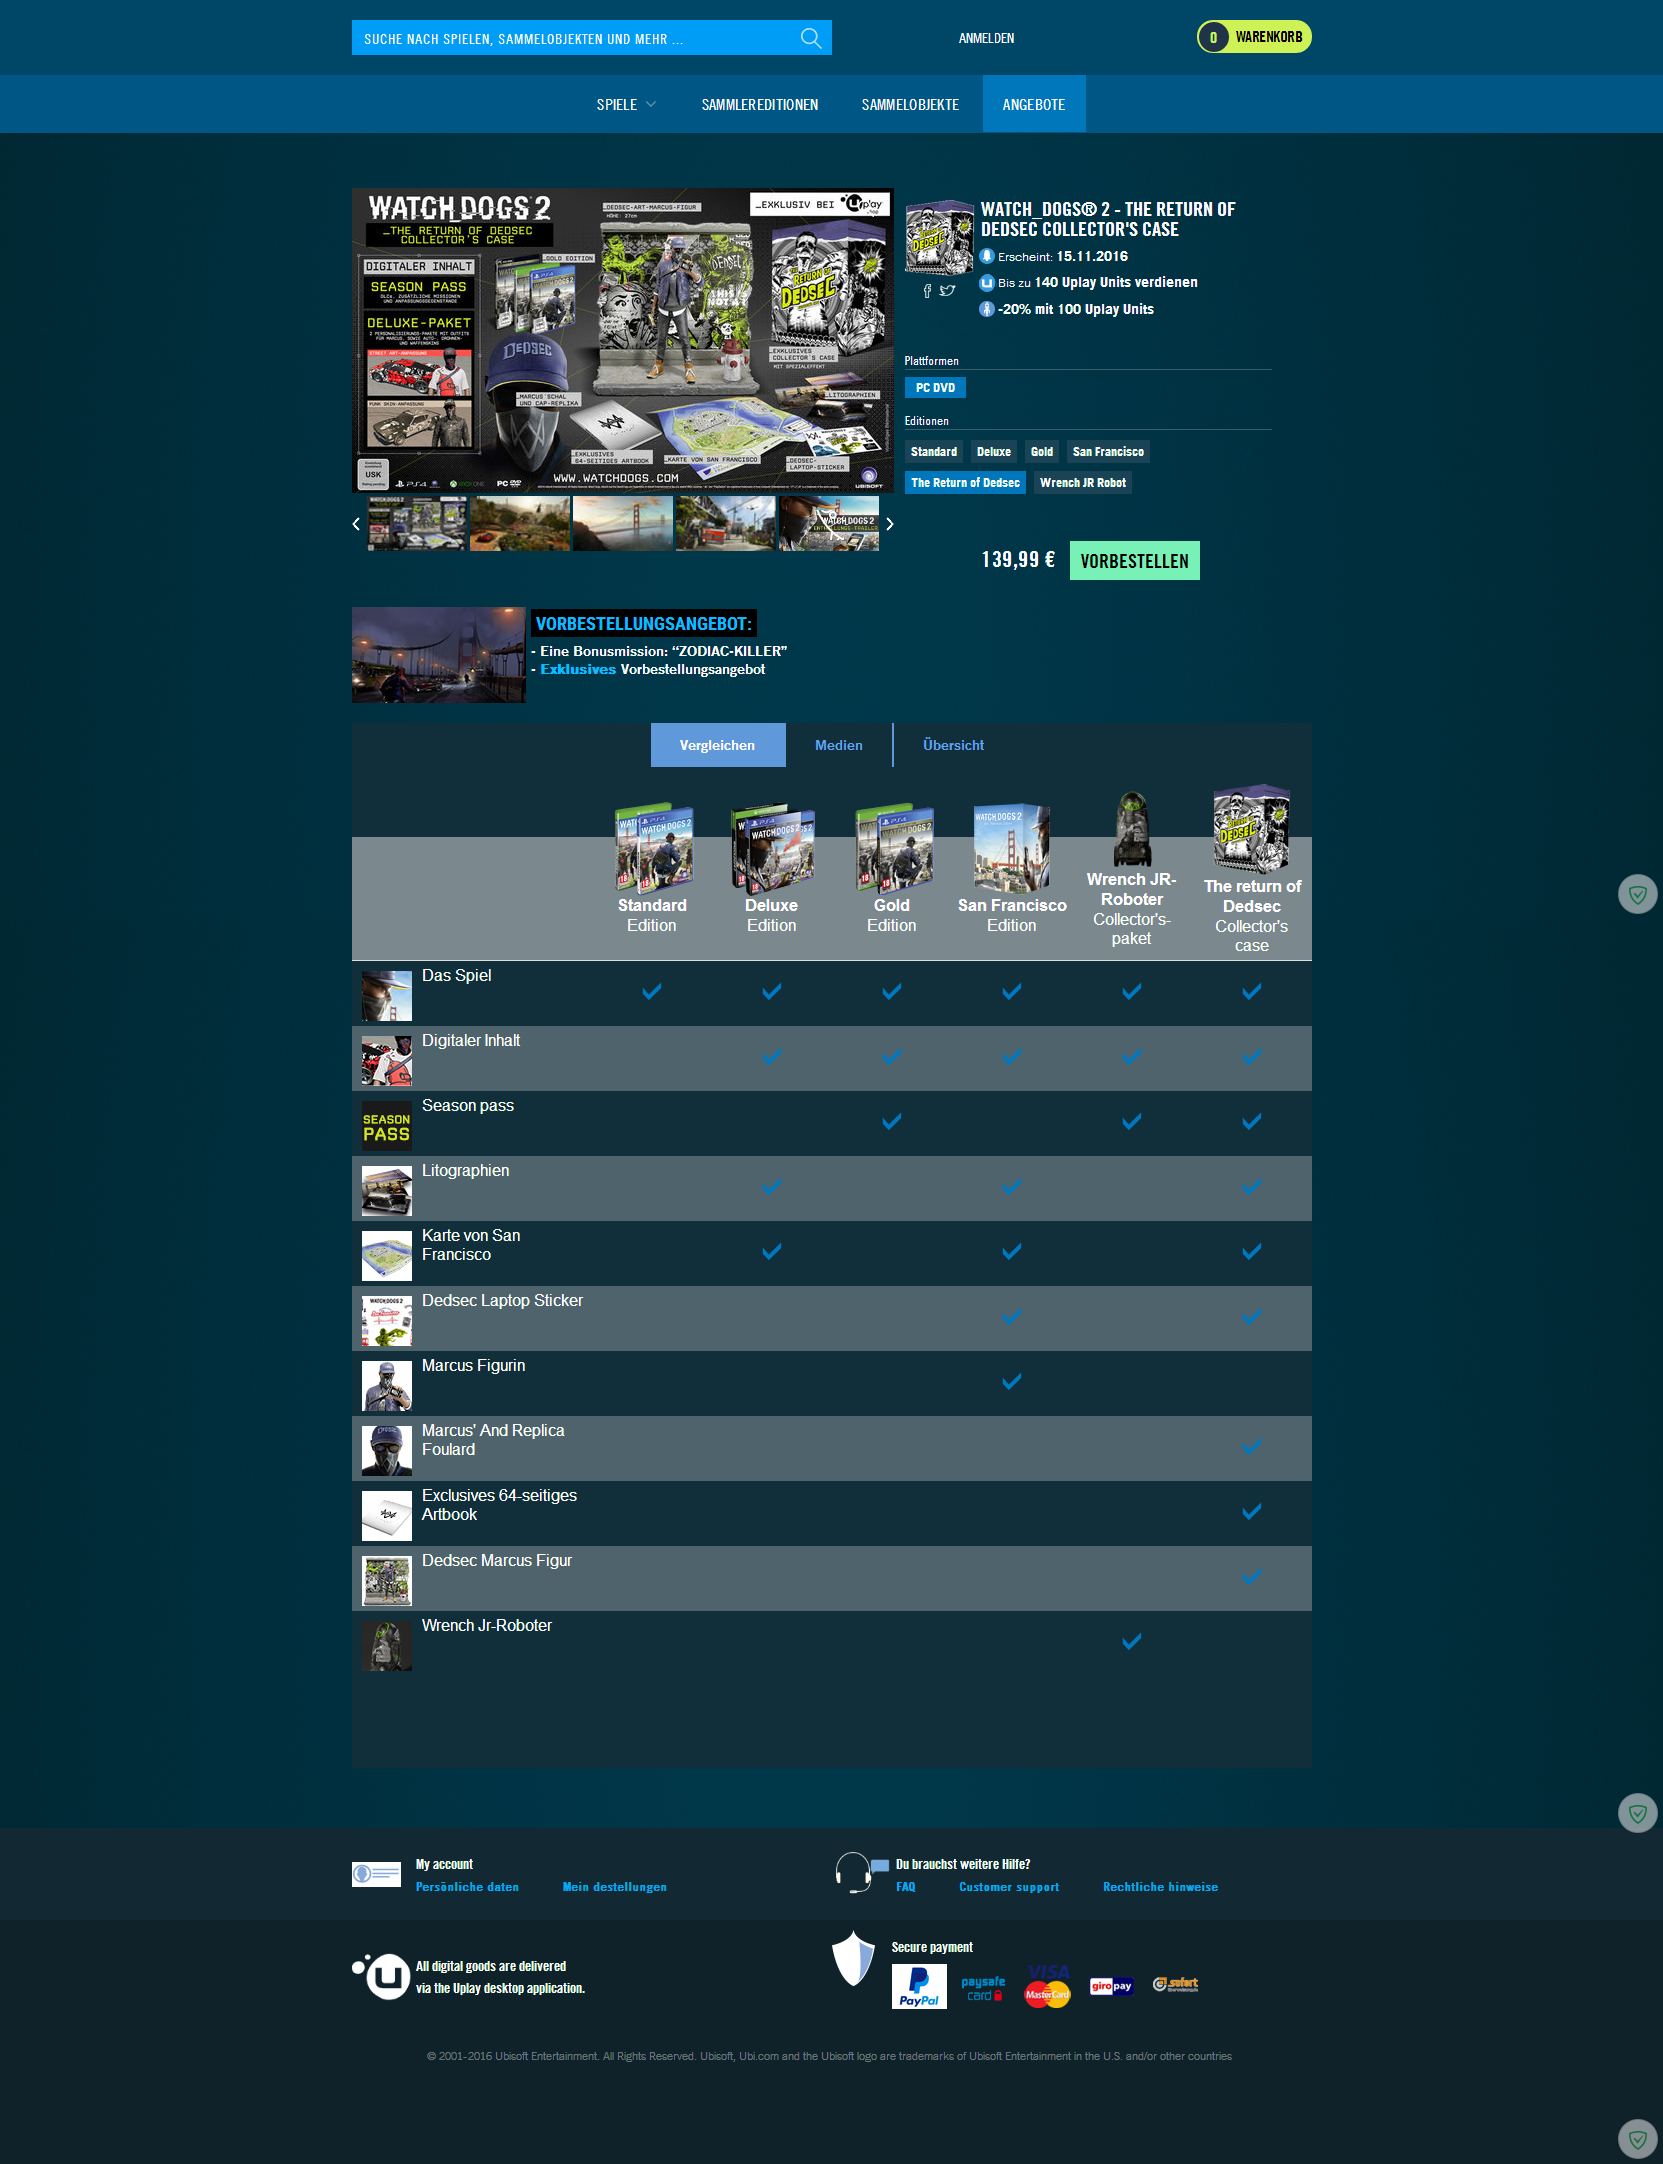Select Gold Edition box art column
This screenshot has width=1663, height=2164.
click(x=894, y=848)
